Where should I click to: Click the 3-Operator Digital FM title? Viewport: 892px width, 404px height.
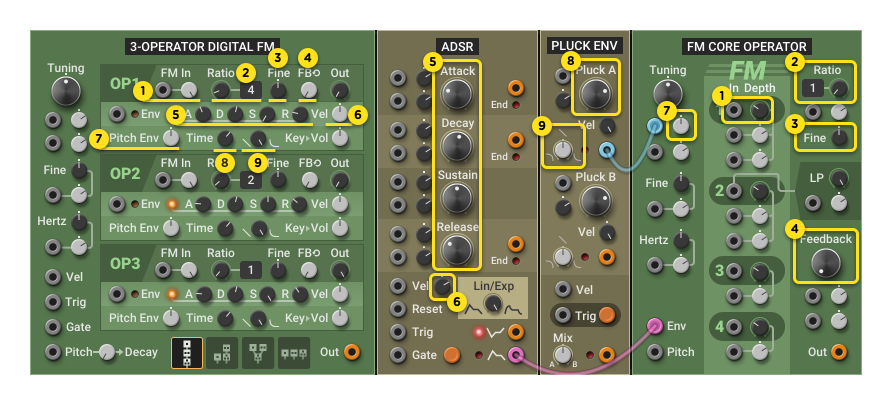pyautogui.click(x=200, y=46)
